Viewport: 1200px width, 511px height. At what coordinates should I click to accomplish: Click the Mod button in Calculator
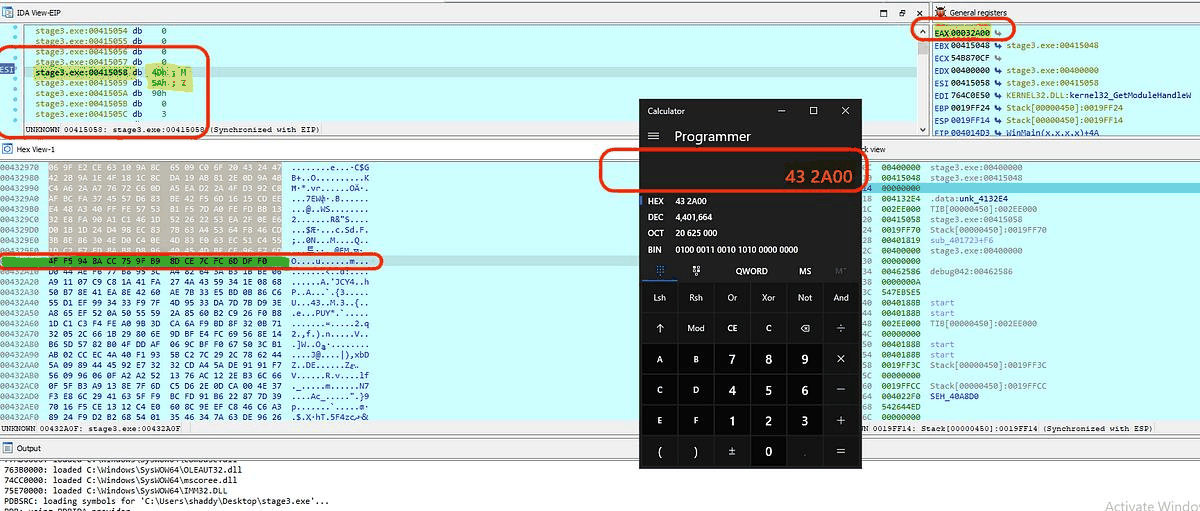click(x=696, y=327)
